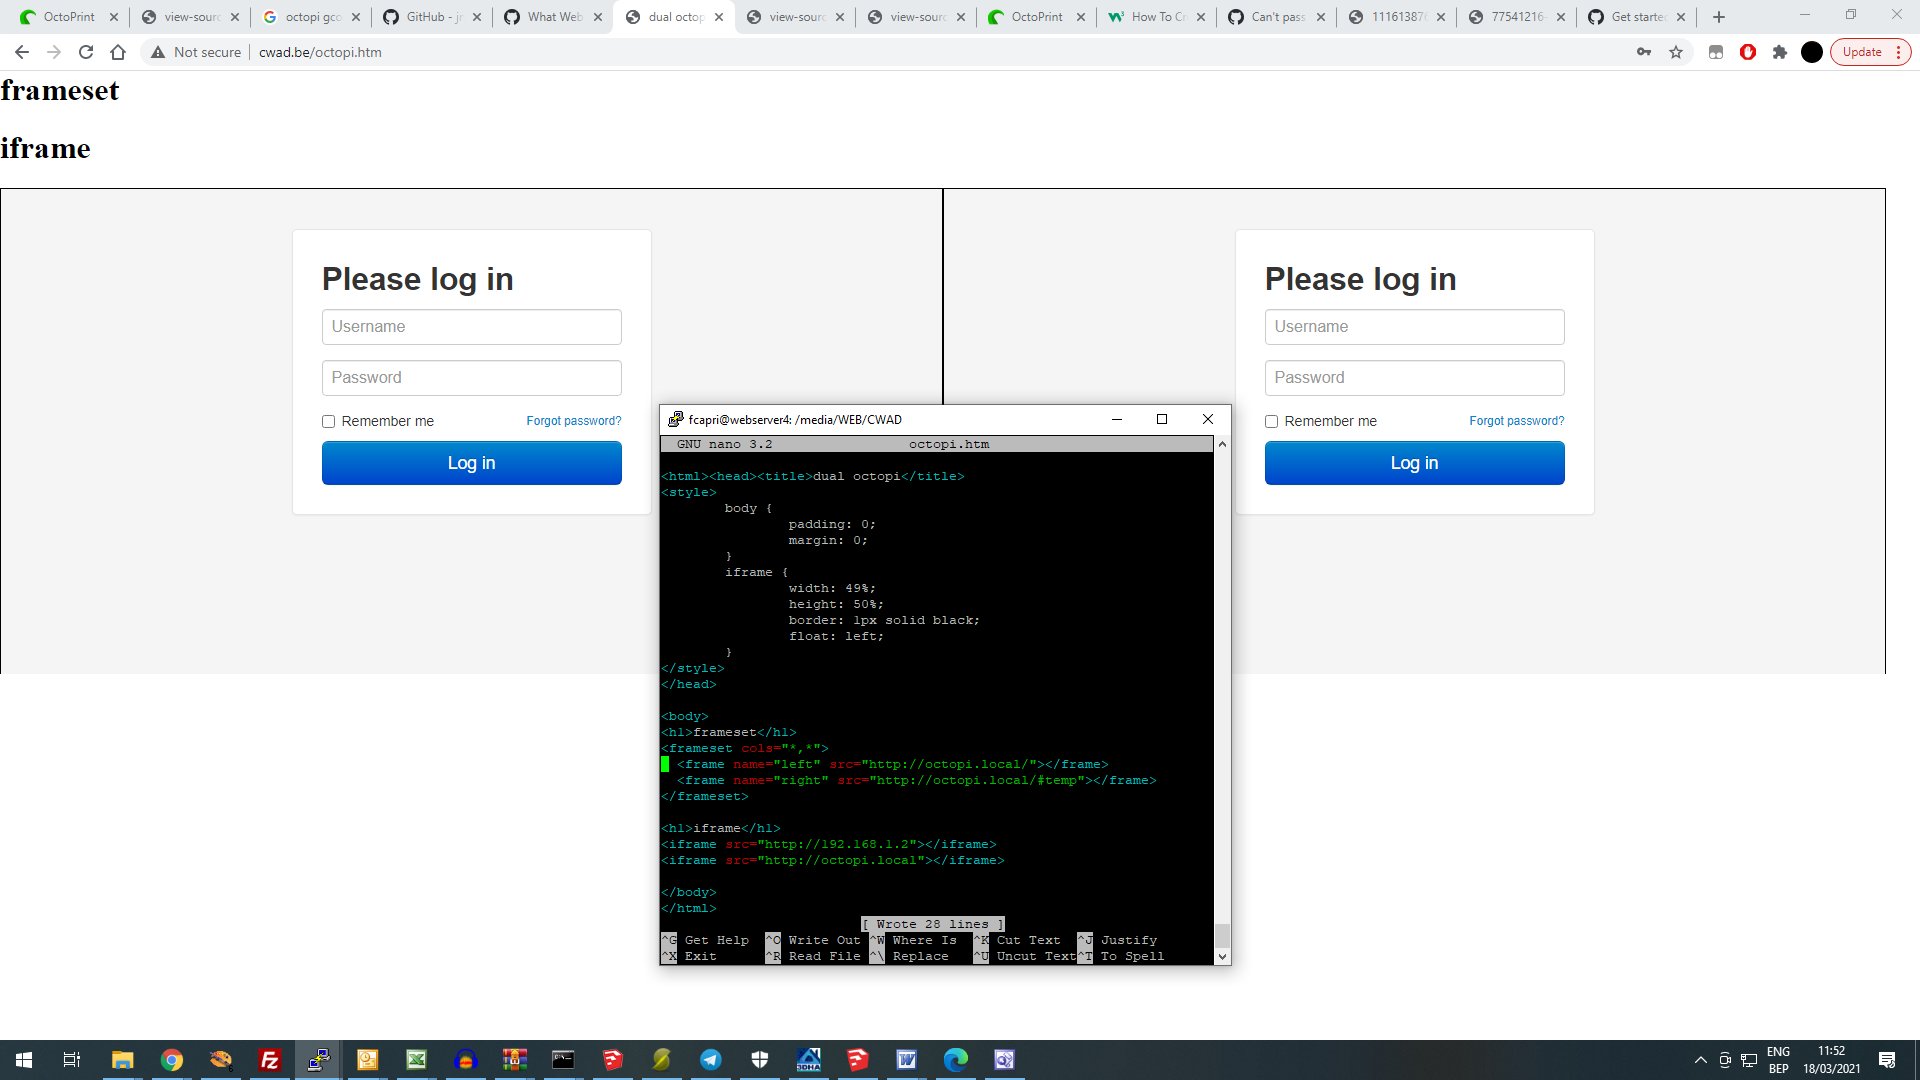The height and width of the screenshot is (1080, 1920).
Task: Enable Remember me on the right login form
Action: 1271,421
